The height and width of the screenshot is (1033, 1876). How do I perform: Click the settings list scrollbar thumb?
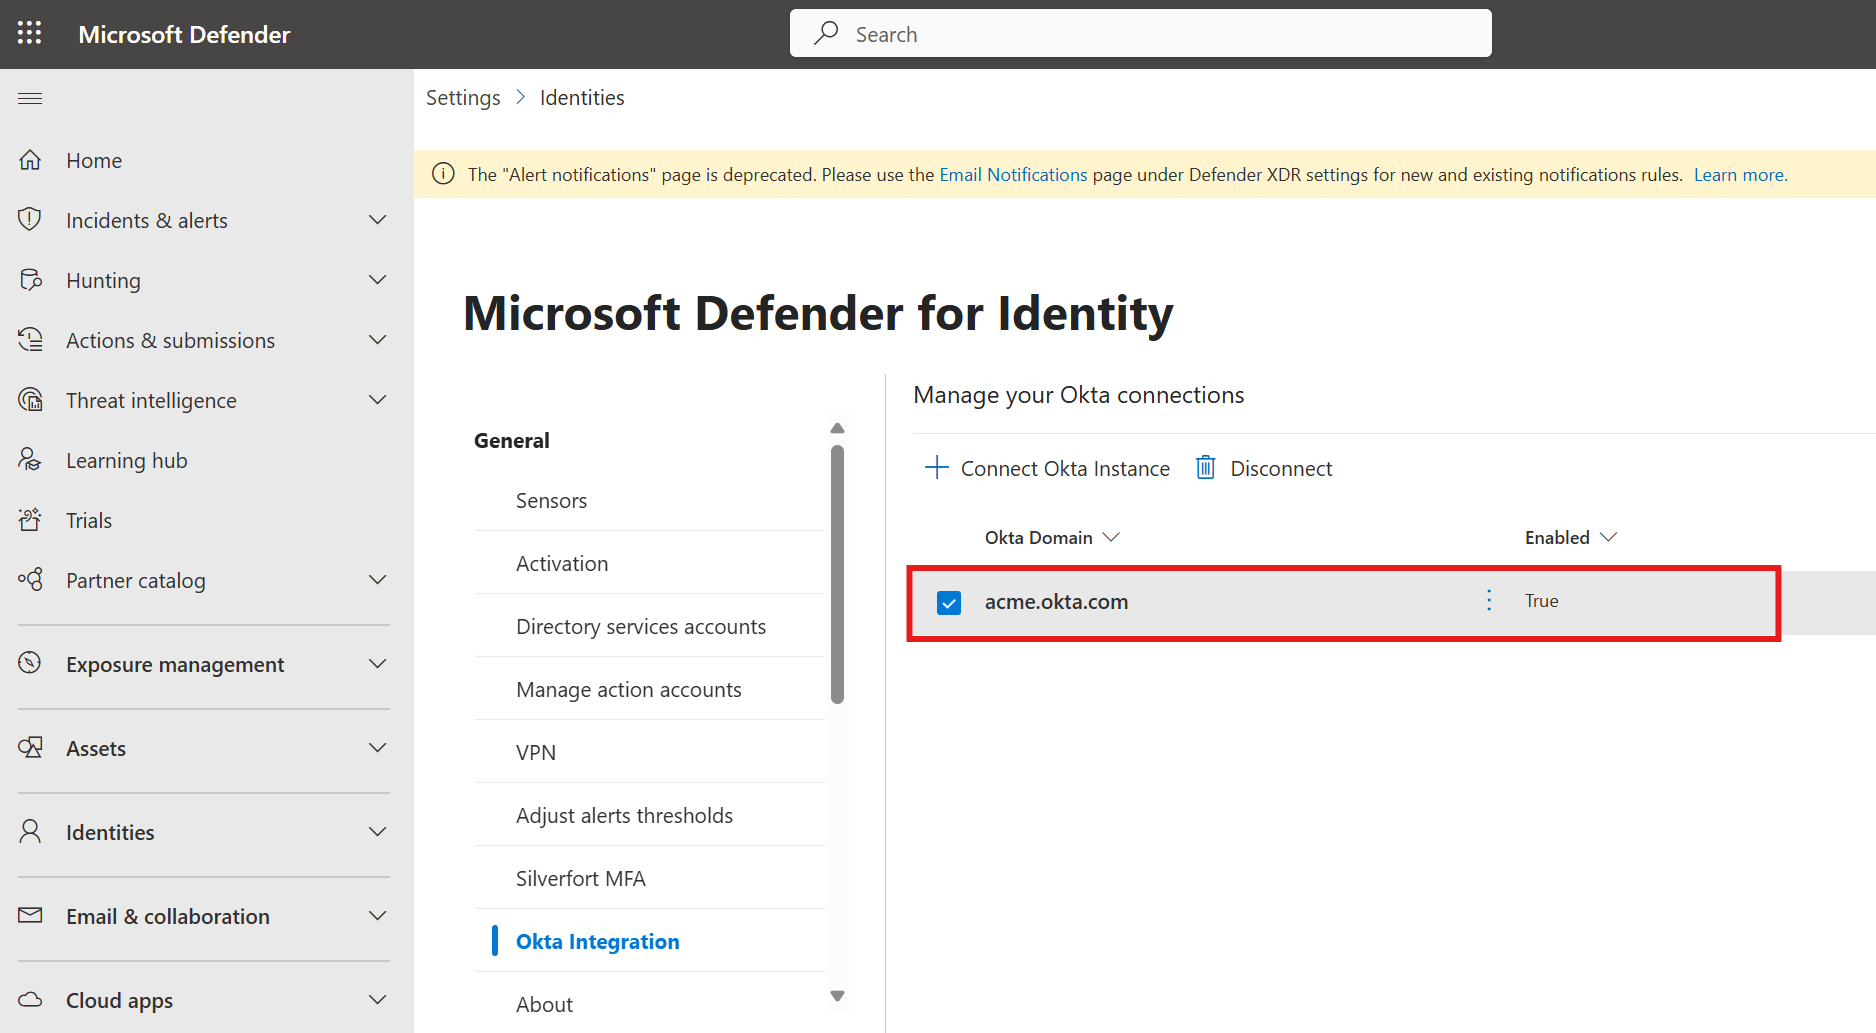click(837, 574)
